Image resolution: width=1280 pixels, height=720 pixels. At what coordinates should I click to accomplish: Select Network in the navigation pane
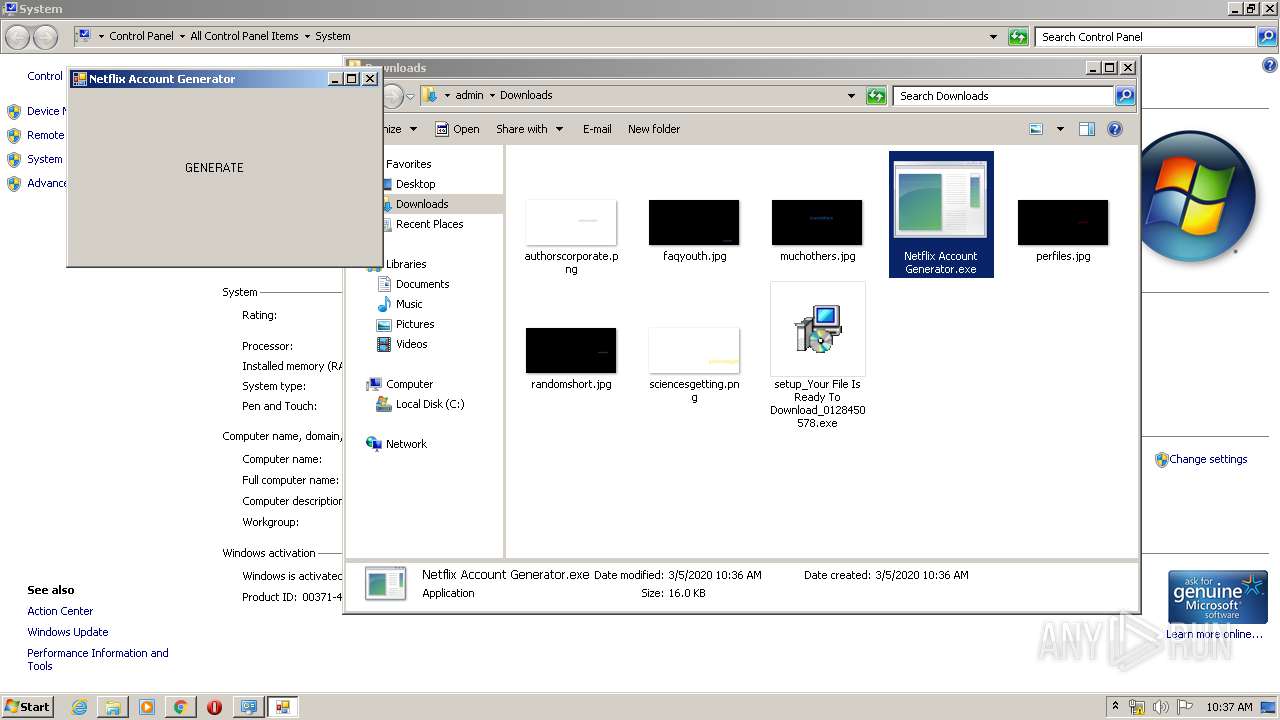406,444
